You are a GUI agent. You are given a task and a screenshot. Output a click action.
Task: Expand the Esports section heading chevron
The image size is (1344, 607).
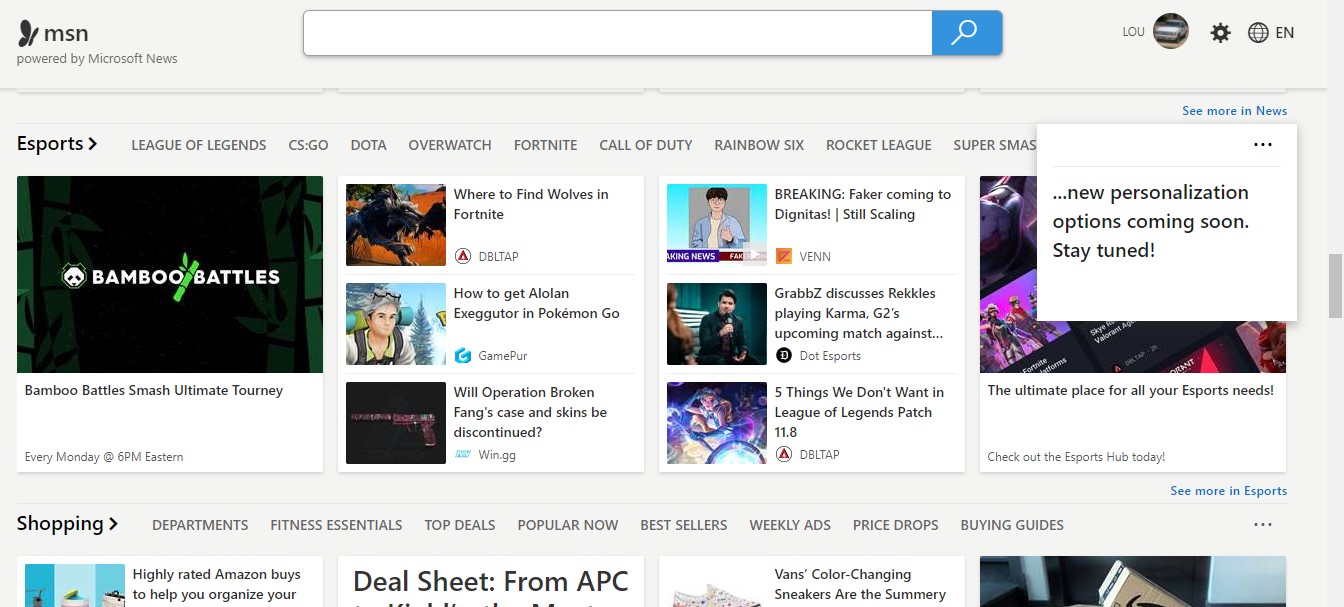pos(93,144)
